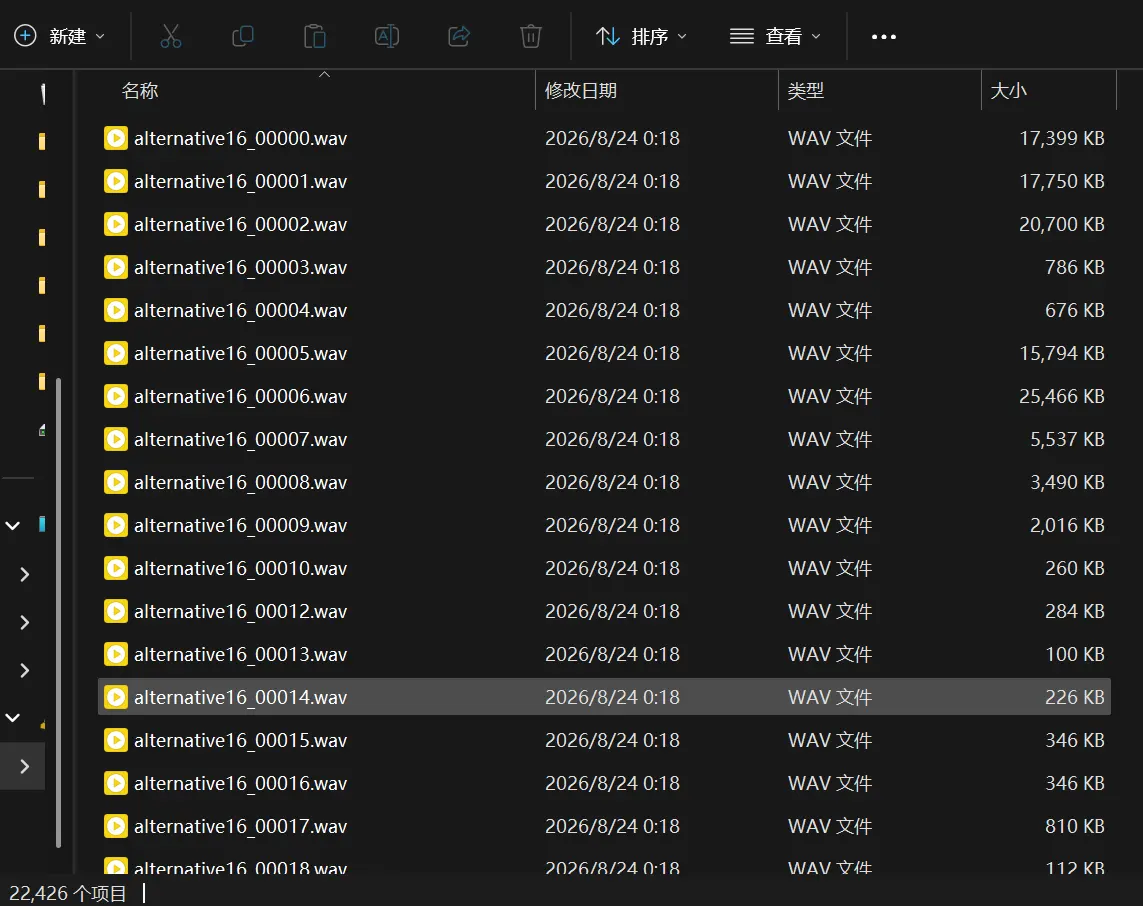The image size is (1143, 906).
Task: Click the 5,537 KB size cell
Action: (x=1067, y=439)
